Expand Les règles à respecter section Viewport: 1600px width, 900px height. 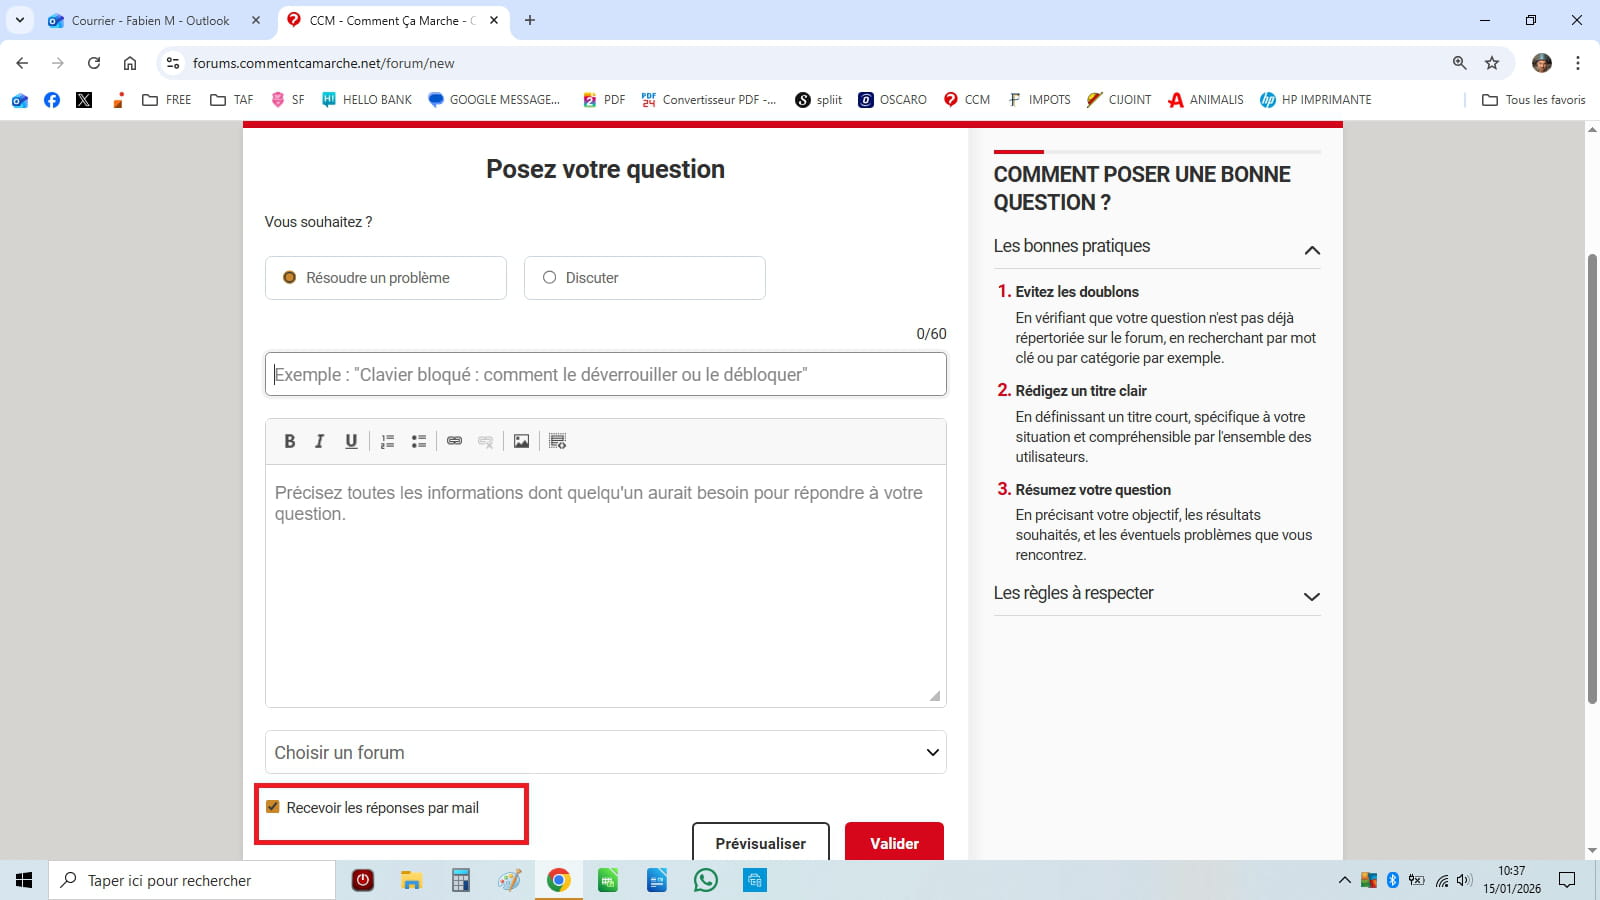coord(1311,595)
